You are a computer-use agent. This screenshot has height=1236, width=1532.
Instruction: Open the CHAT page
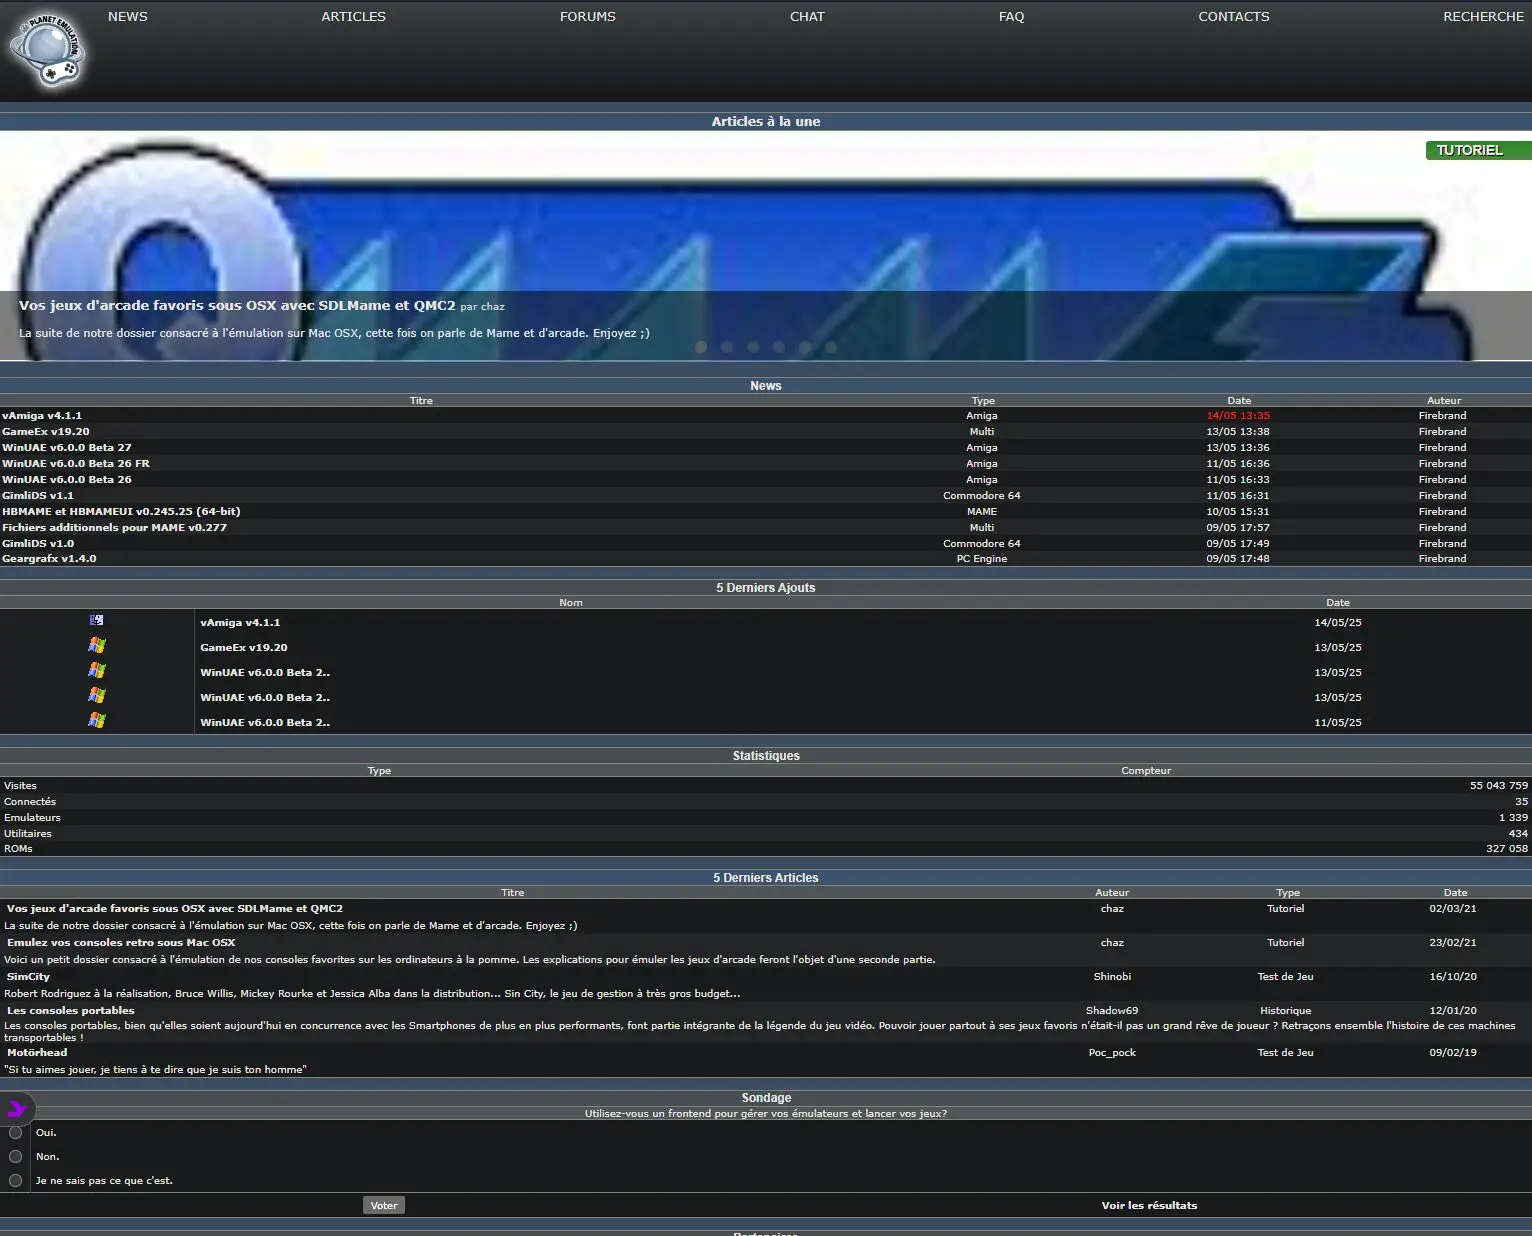point(807,16)
